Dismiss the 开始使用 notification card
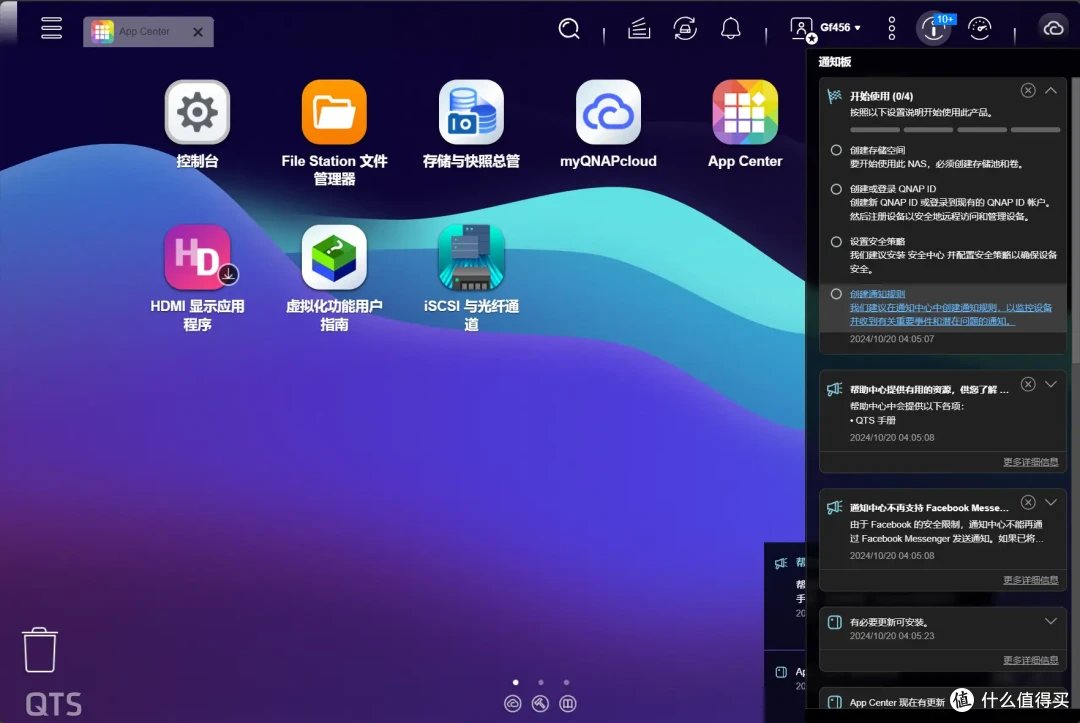 tap(1028, 90)
